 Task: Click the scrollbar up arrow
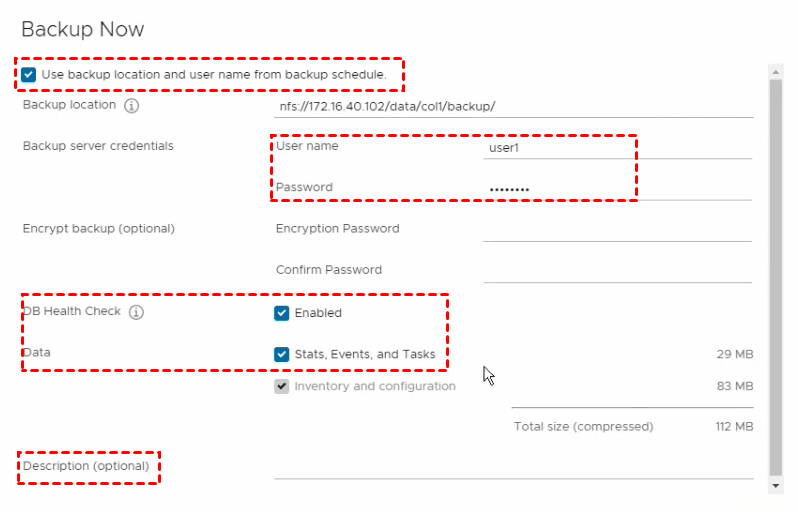775,71
